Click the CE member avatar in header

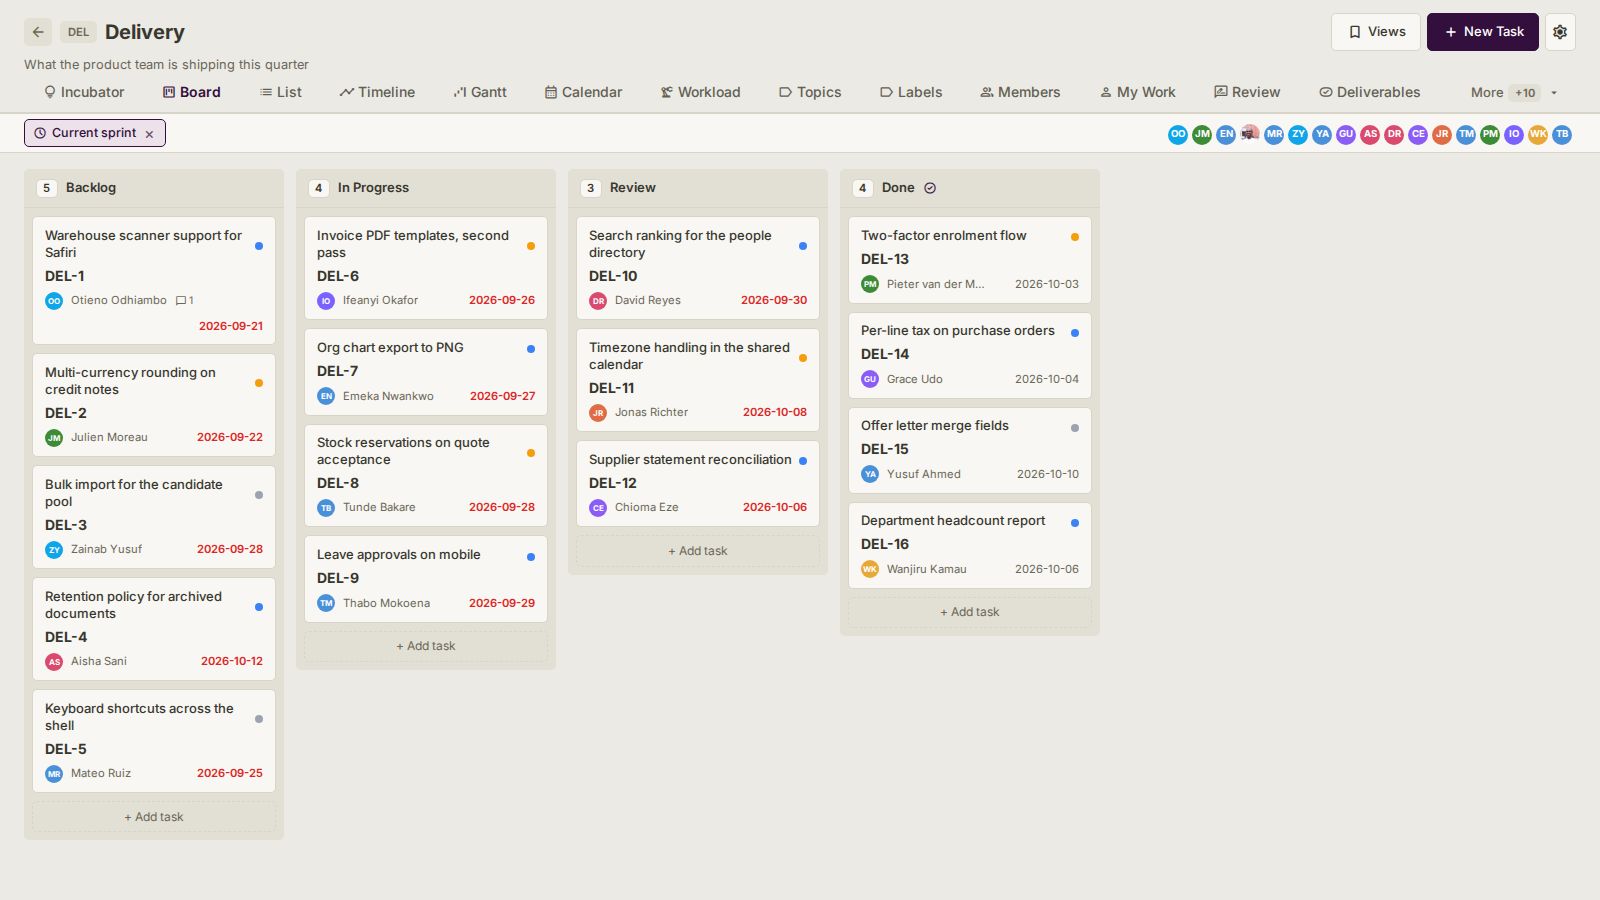pyautogui.click(x=1418, y=134)
